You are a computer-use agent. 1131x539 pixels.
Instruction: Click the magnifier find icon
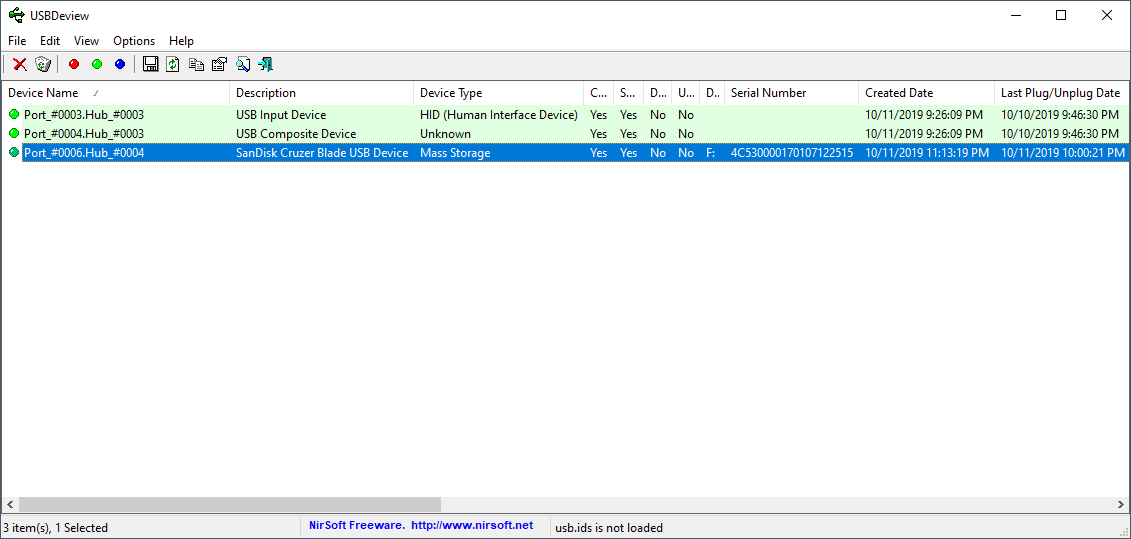click(243, 65)
